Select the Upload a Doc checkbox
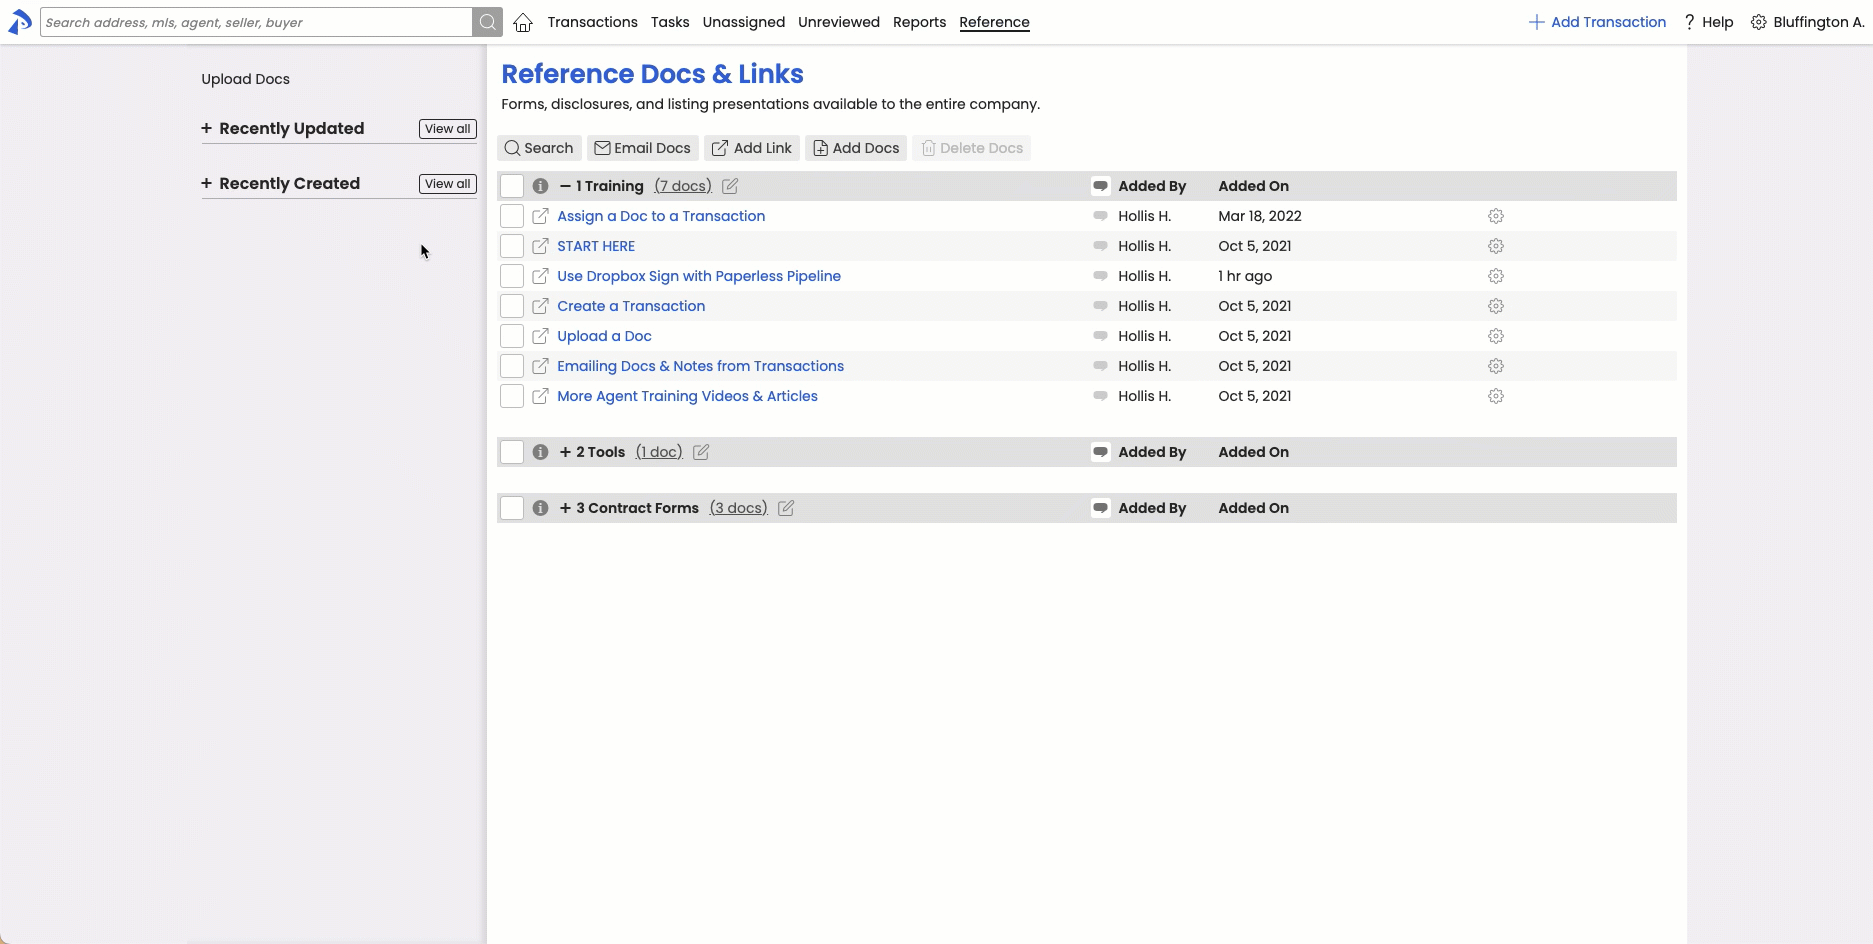 [x=512, y=336]
